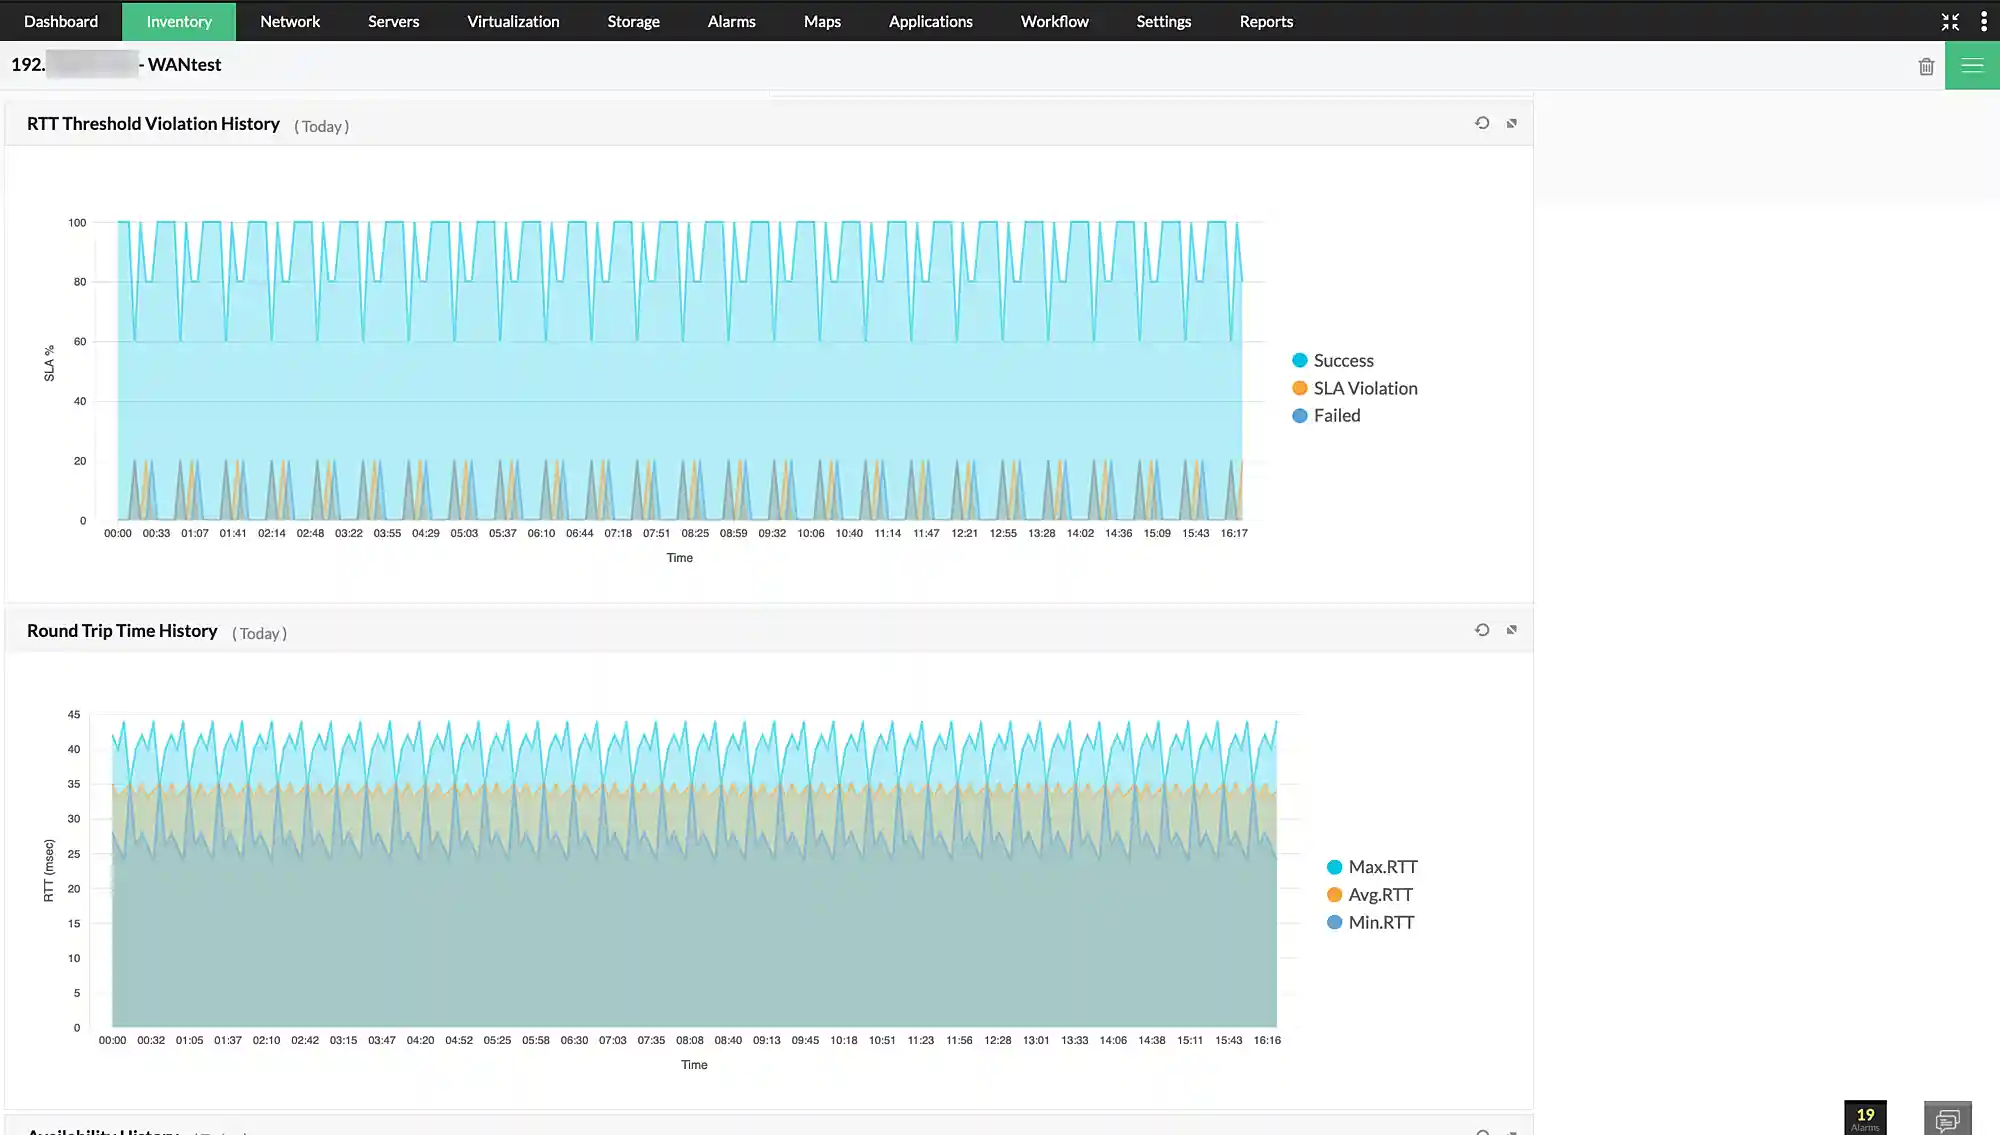Click the WANtest device title

184,65
